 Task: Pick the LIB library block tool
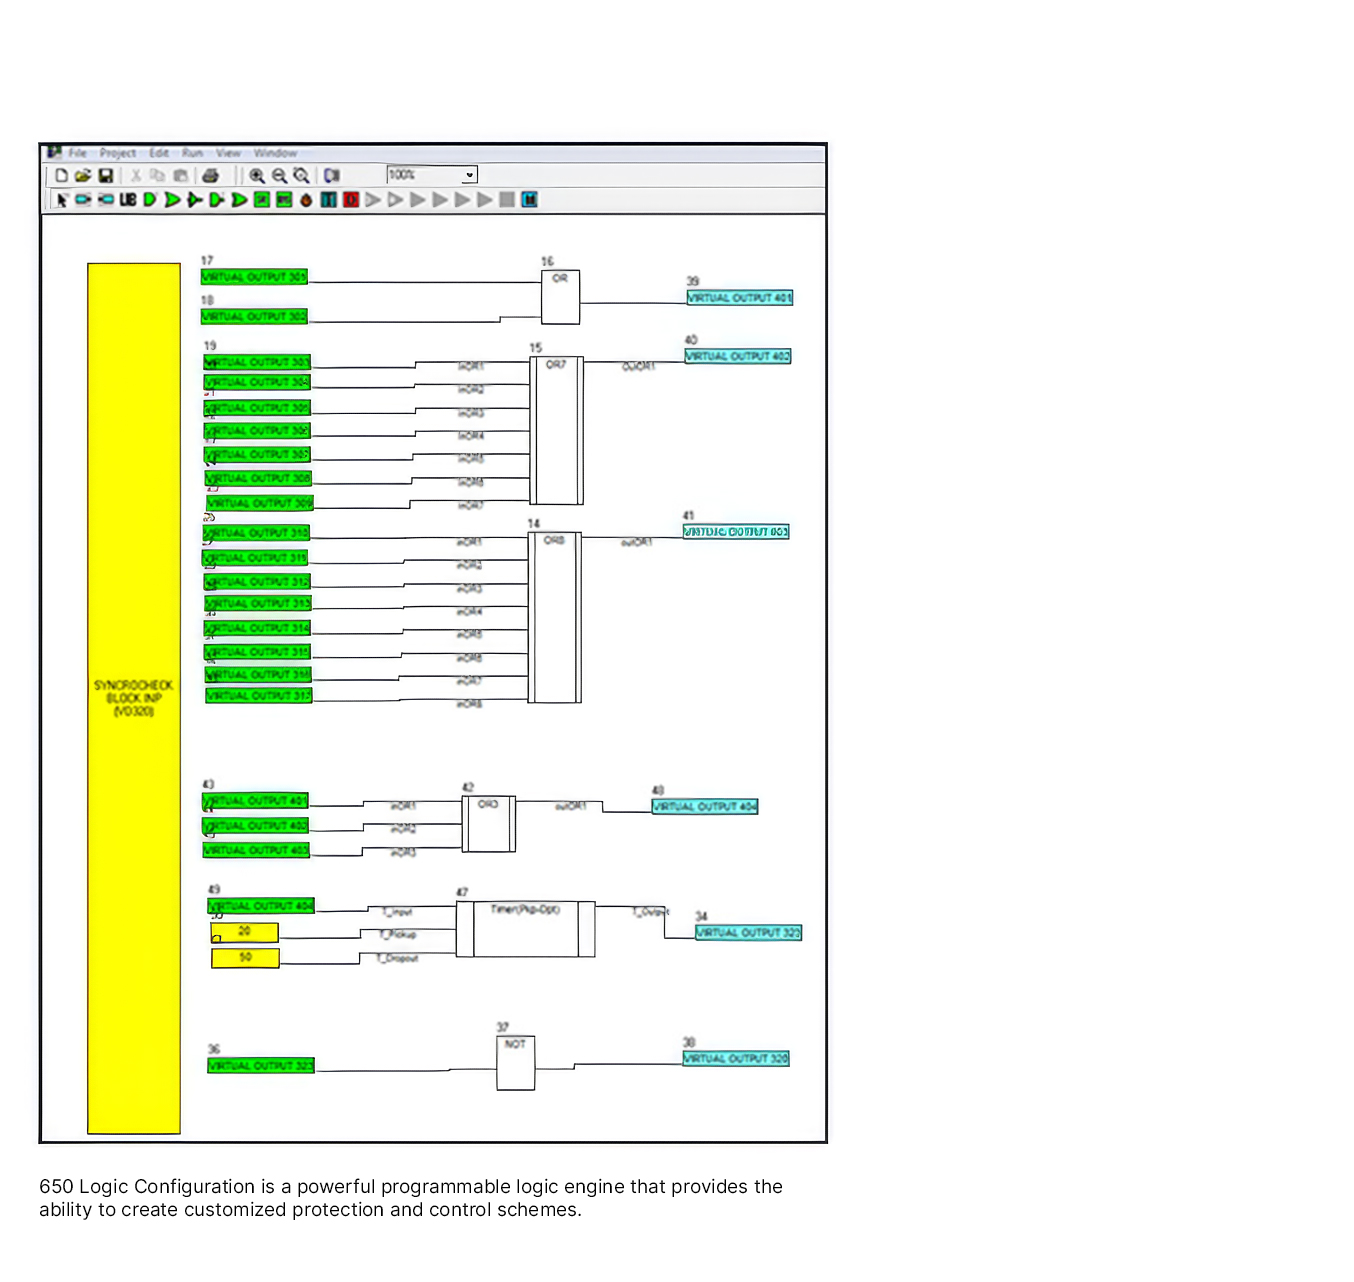128,200
